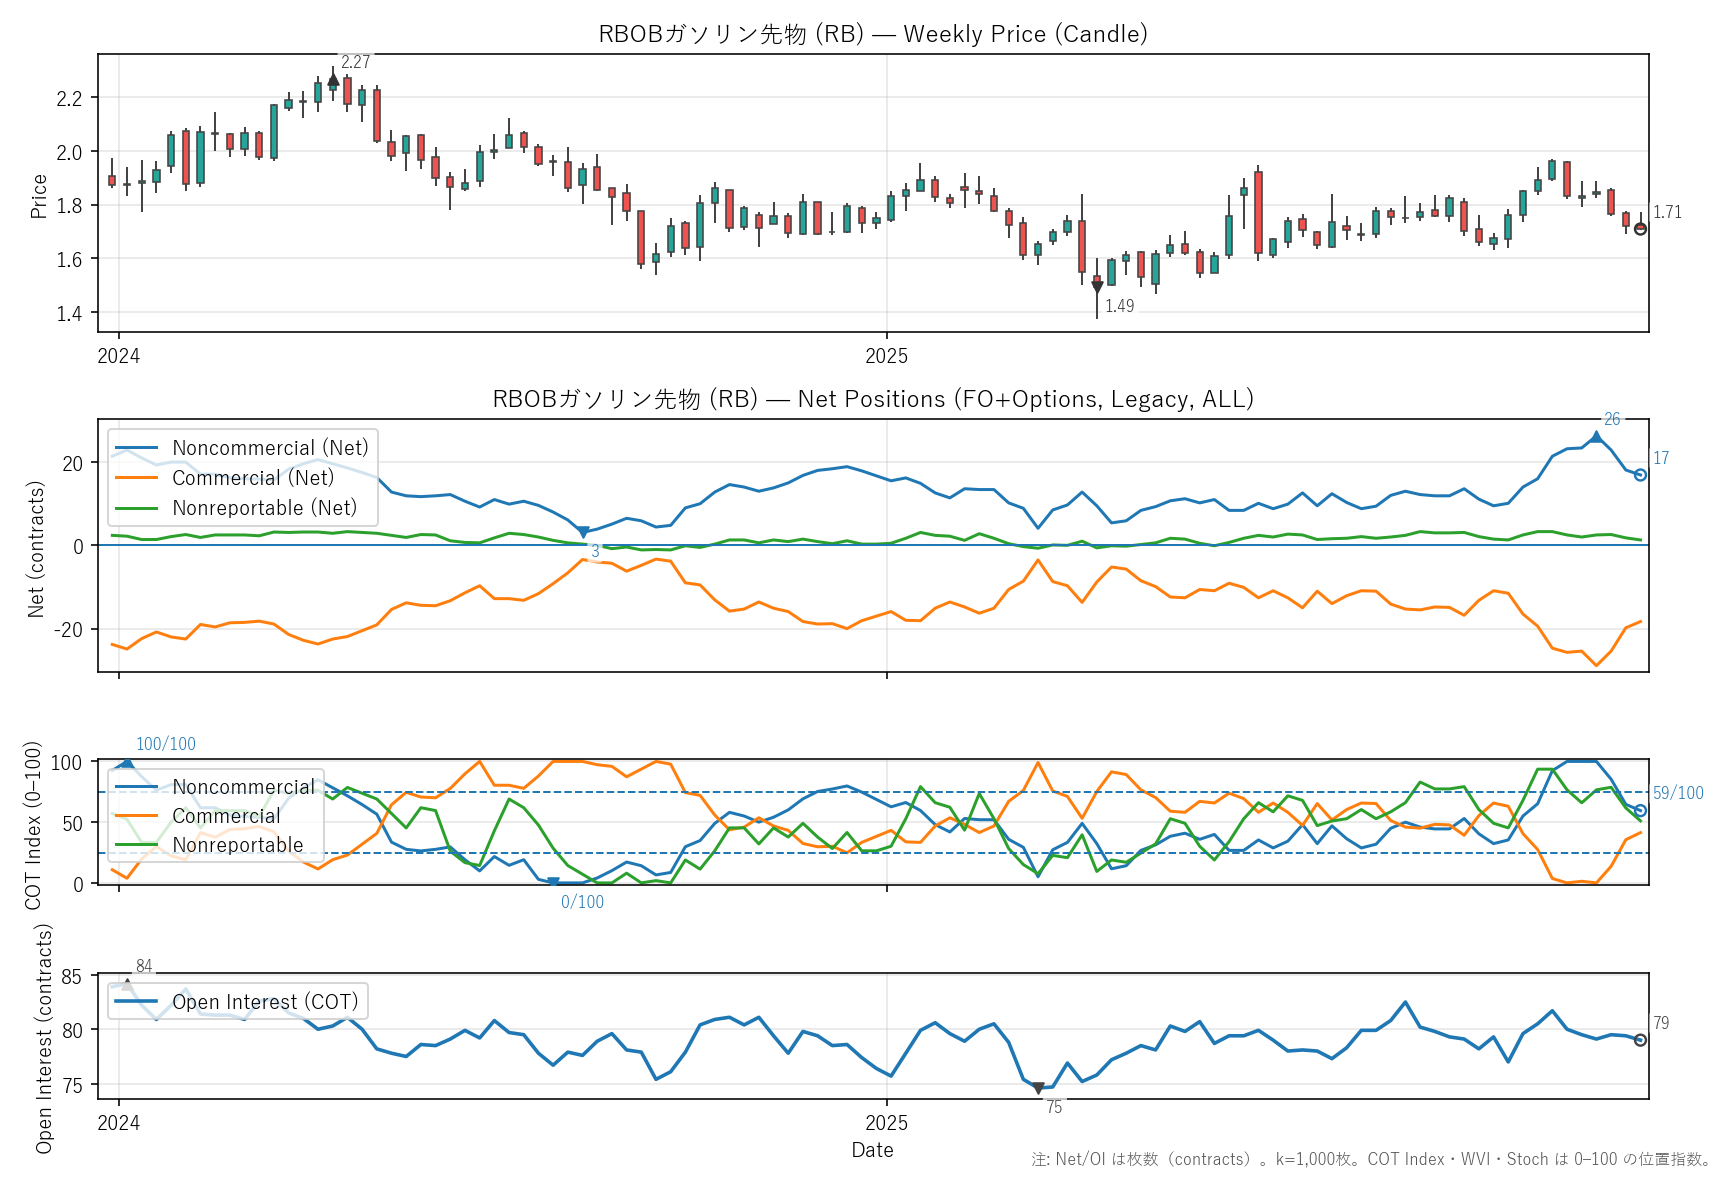This screenshot has width=1728, height=1180.
Task: Click the 2025 tick label on the bottom axis
Action: coord(886,1123)
